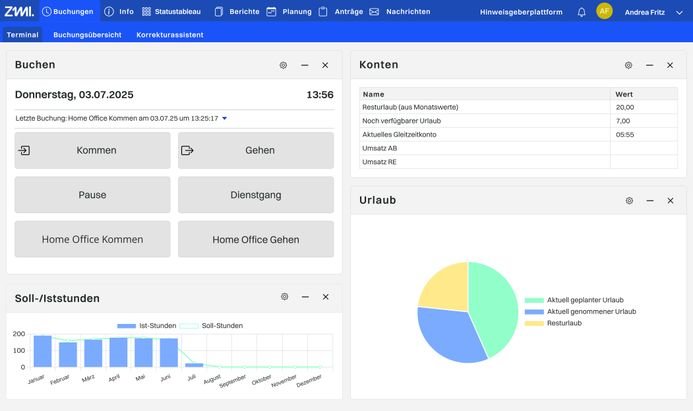Minimize the Konten panel
Image resolution: width=693 pixels, height=411 pixels.
(x=649, y=65)
